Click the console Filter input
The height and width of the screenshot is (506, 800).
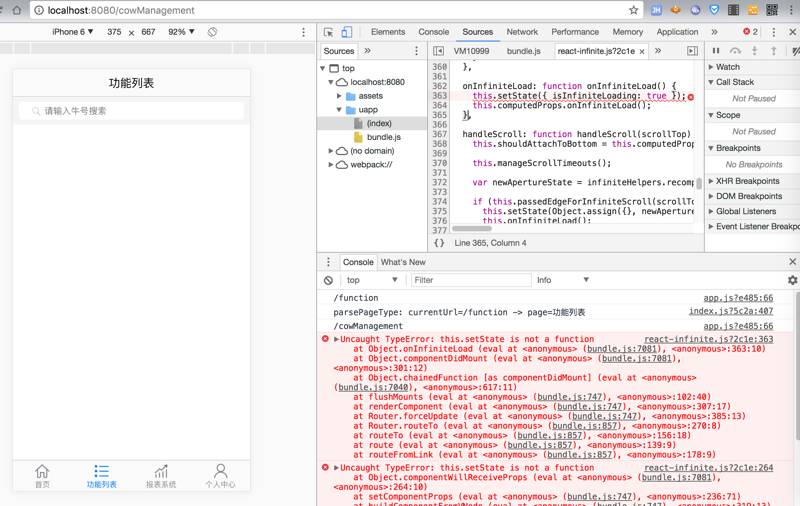coord(471,280)
